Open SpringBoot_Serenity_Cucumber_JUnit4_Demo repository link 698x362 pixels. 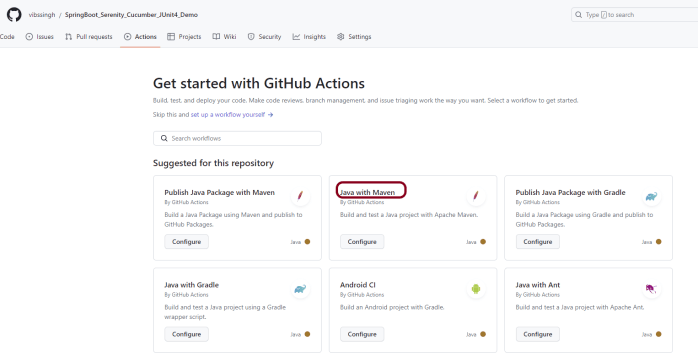pyautogui.click(x=131, y=15)
